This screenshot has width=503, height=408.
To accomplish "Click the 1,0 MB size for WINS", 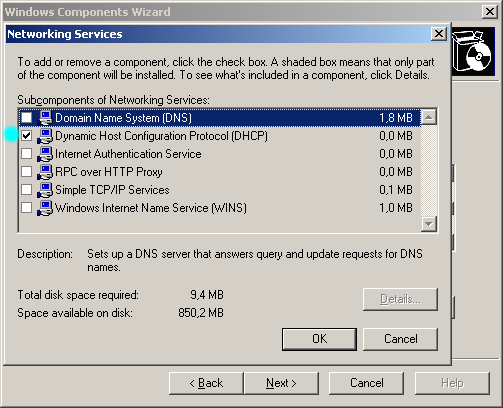I will click(396, 208).
